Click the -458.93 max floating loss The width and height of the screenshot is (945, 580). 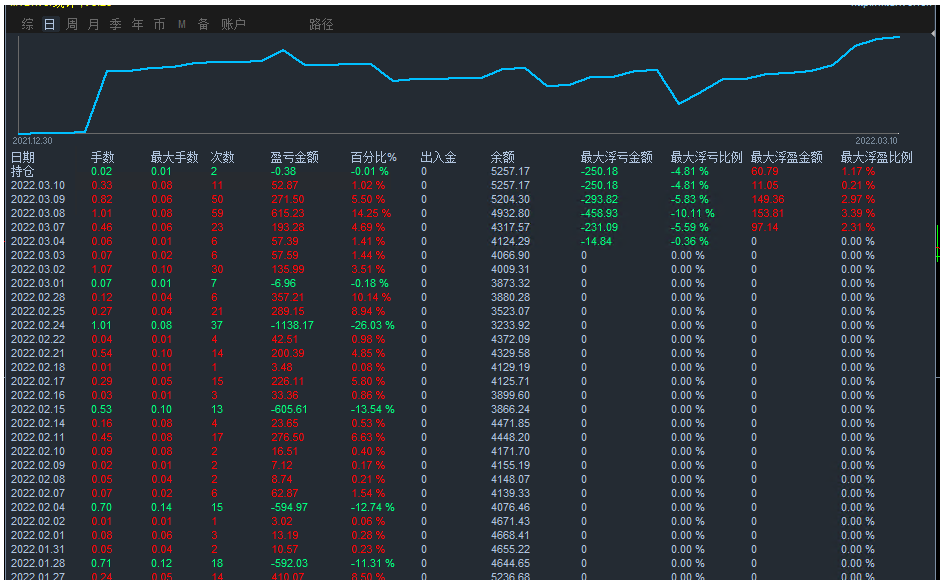[x=600, y=213]
